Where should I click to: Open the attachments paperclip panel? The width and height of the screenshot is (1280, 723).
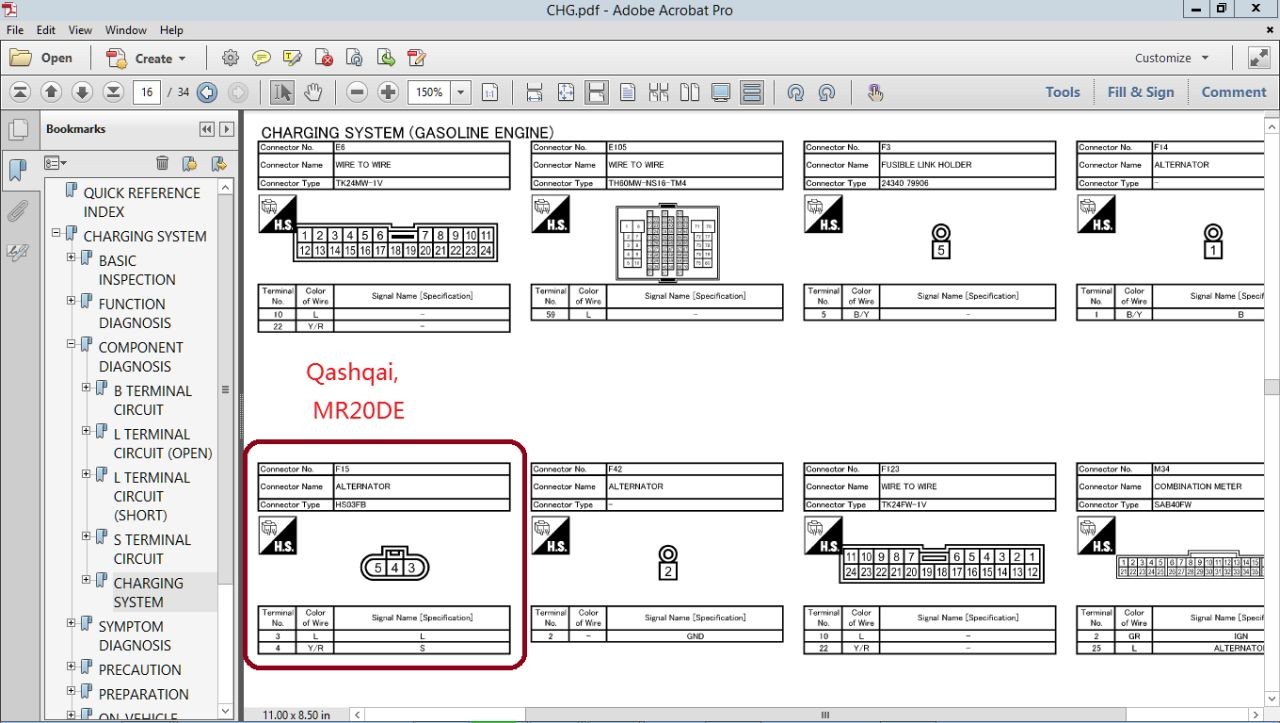(17, 211)
